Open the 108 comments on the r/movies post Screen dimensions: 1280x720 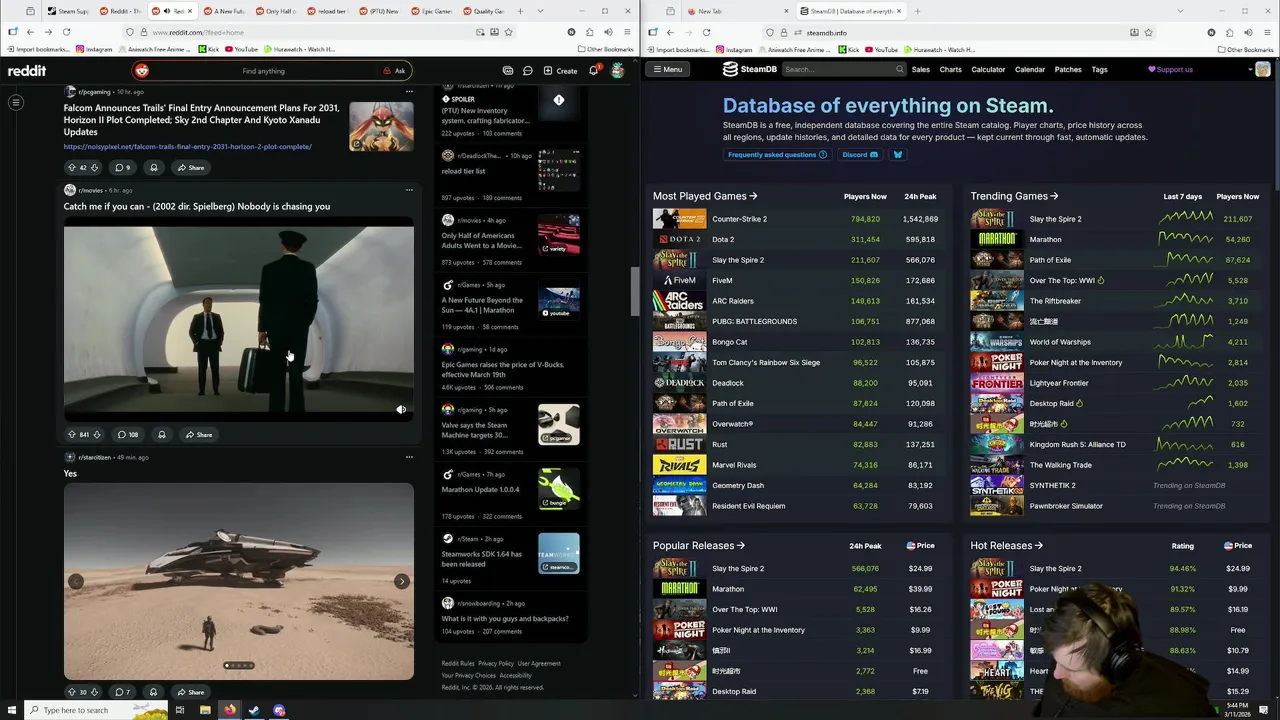[127, 434]
